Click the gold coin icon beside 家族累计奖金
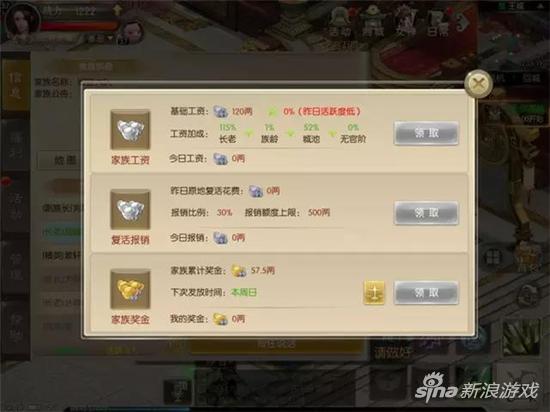 click(x=239, y=270)
